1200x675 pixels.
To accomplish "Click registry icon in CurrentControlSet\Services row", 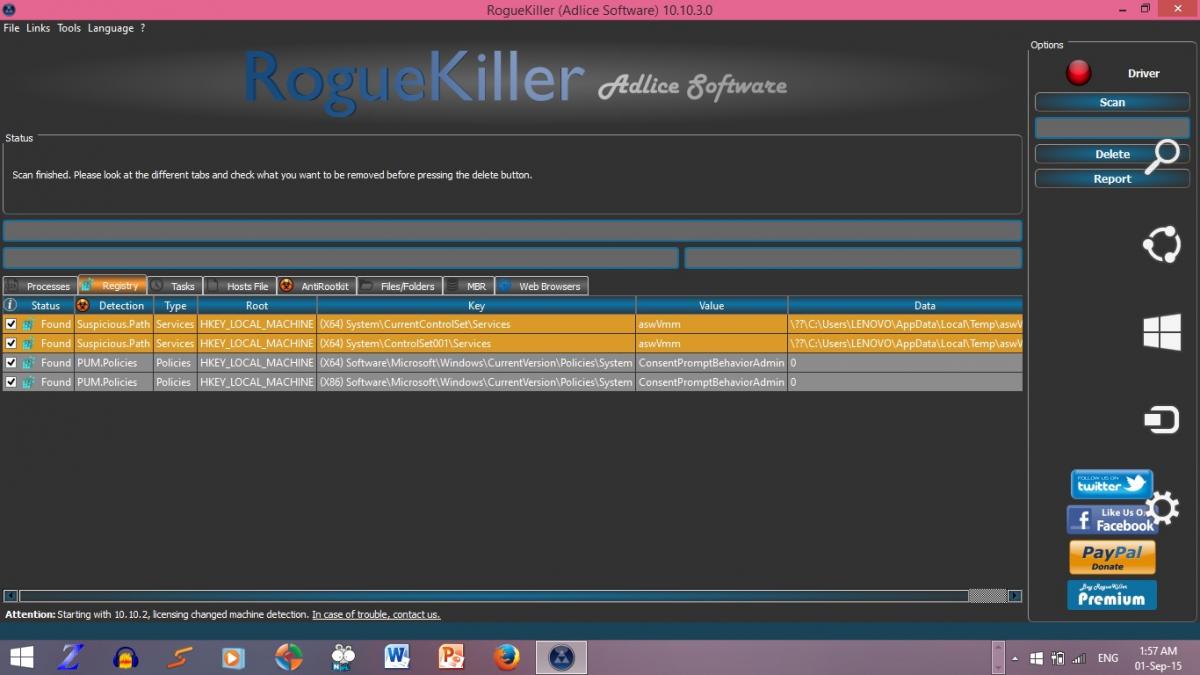I will (28, 324).
